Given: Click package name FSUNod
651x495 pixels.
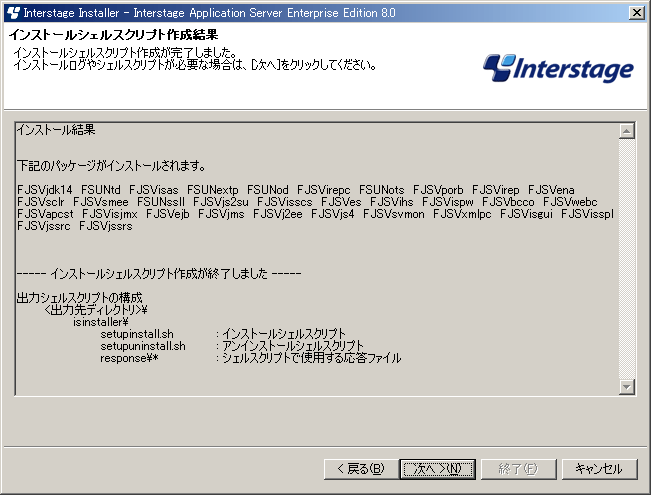Looking at the screenshot, I should (268, 190).
